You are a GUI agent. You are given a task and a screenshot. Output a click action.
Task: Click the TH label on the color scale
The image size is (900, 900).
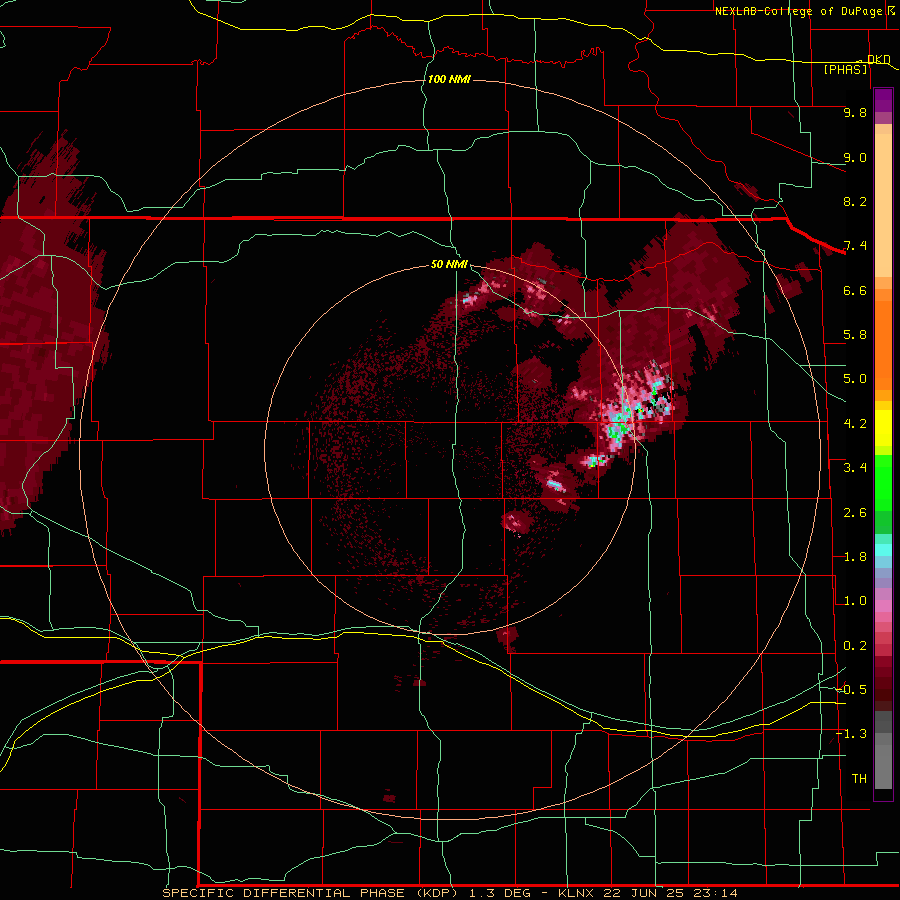tap(859, 779)
